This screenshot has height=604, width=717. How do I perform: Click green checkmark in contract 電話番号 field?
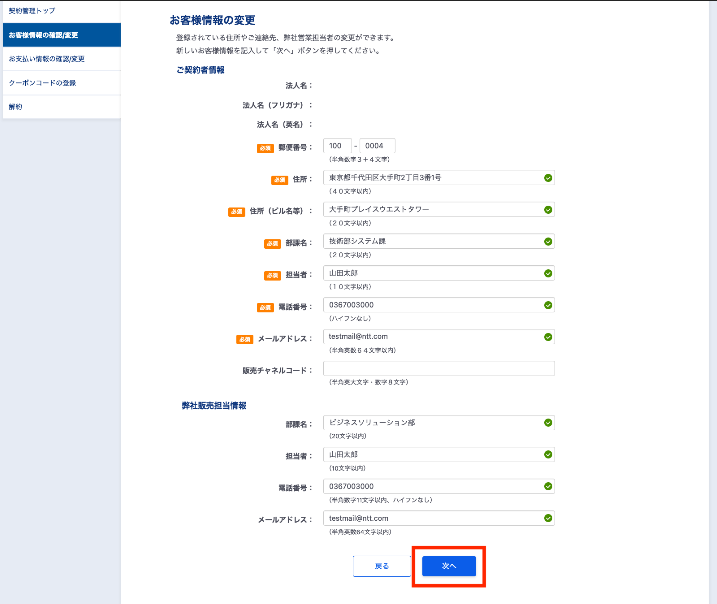click(548, 305)
